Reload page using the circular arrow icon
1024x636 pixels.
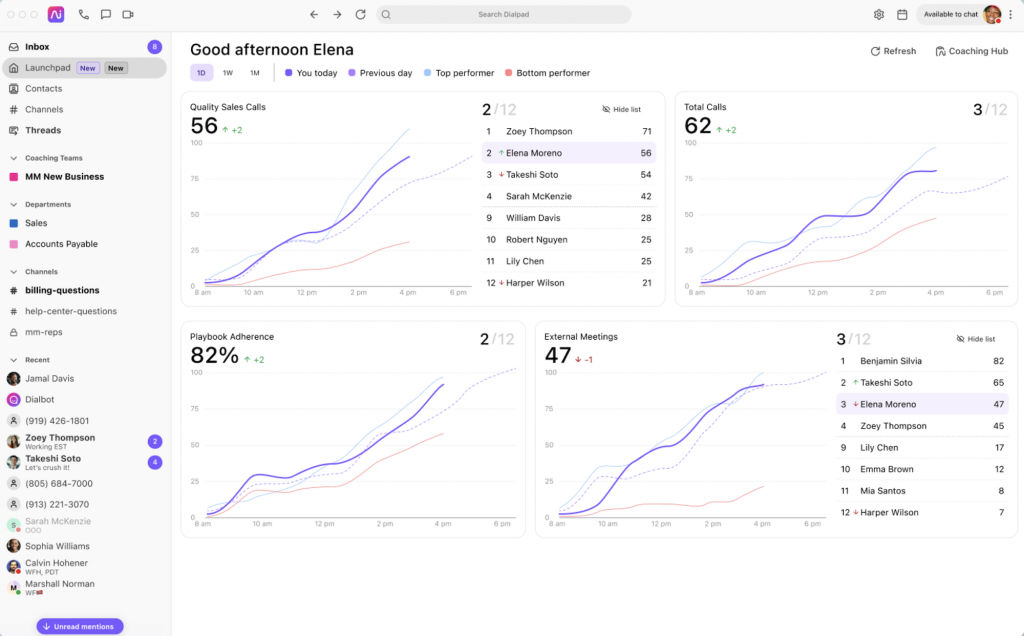(360, 15)
